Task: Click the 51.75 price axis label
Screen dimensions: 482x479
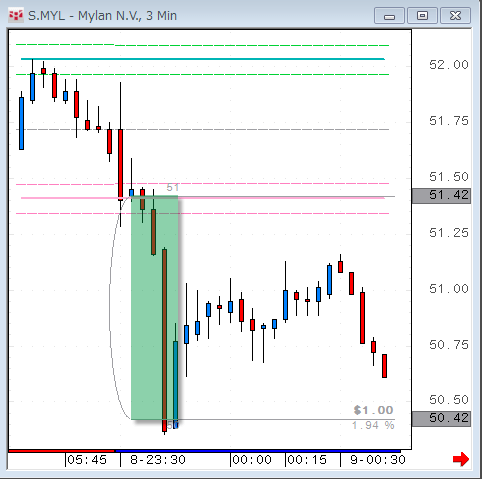Action: click(x=449, y=121)
